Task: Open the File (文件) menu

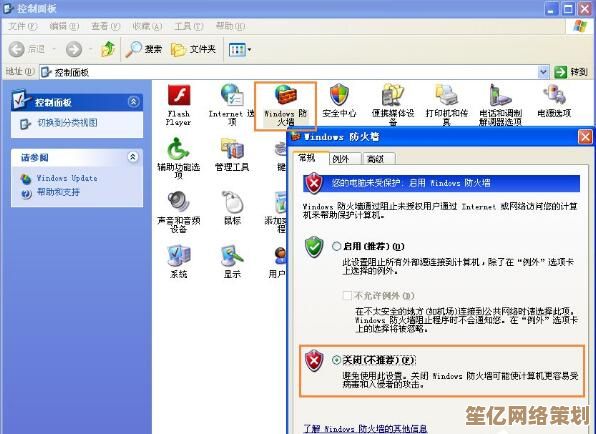Action: (x=23, y=26)
